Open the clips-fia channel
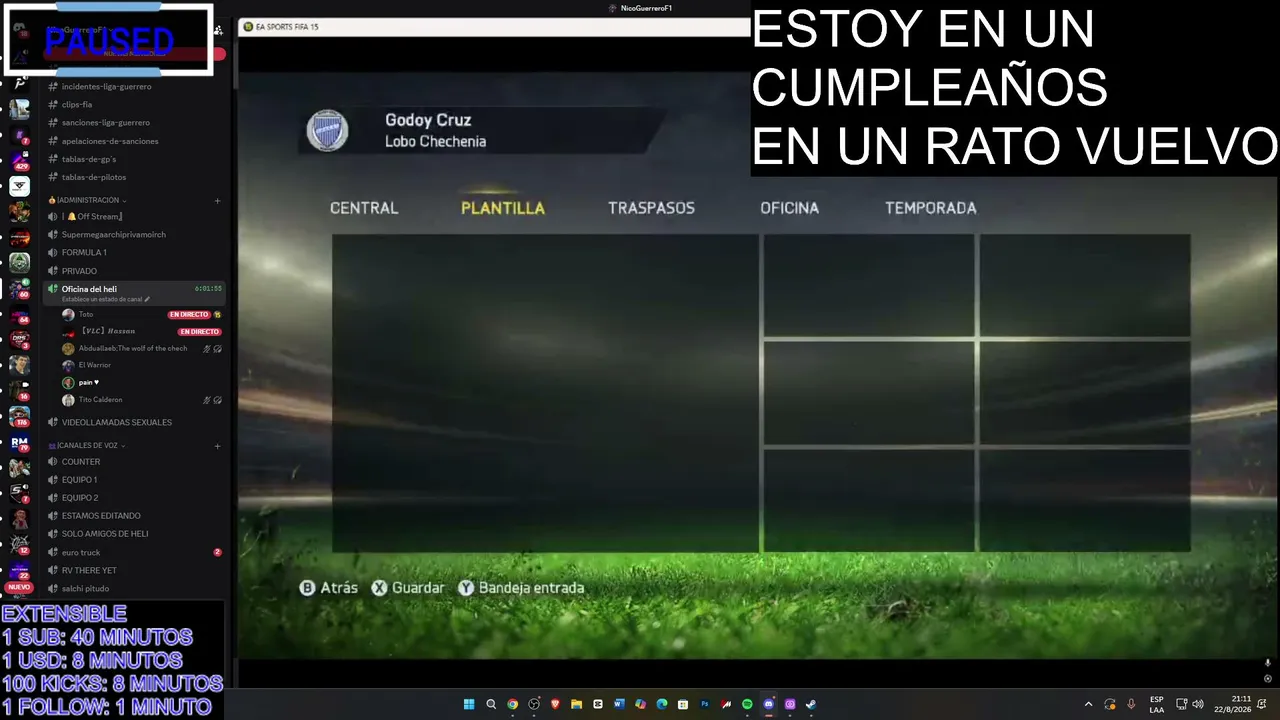The image size is (1280, 720). 77,105
